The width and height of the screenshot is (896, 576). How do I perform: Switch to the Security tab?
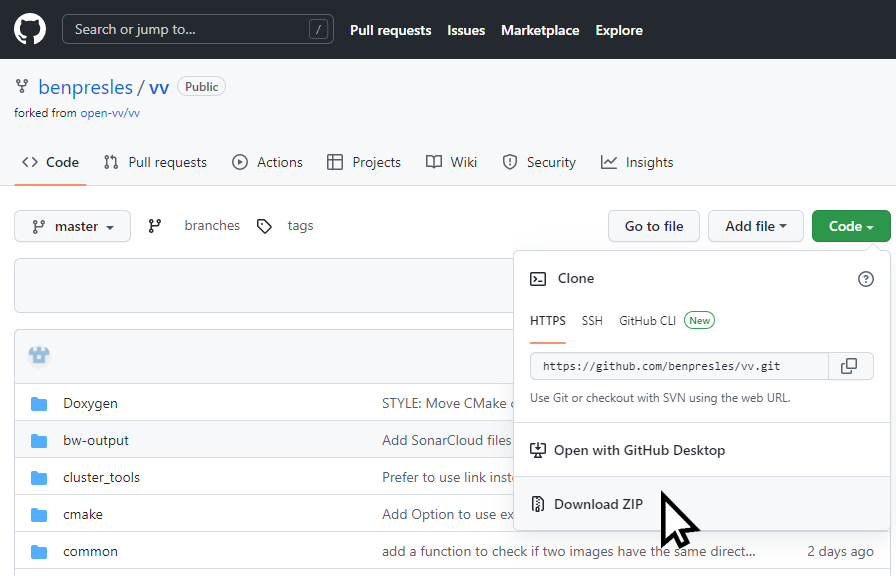[539, 162]
